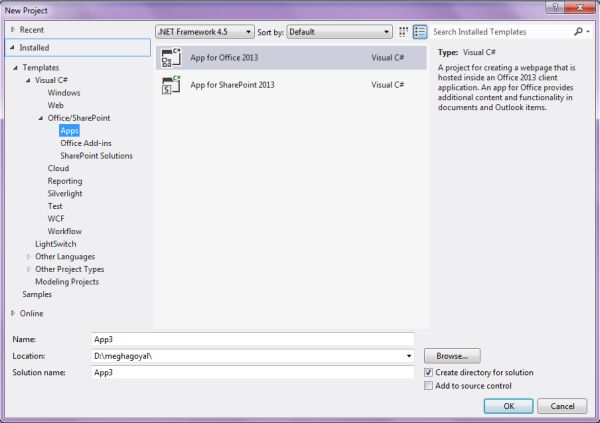Viewport: 600px width, 423px height.
Task: Select Modeling Projects category
Action: coord(67,282)
